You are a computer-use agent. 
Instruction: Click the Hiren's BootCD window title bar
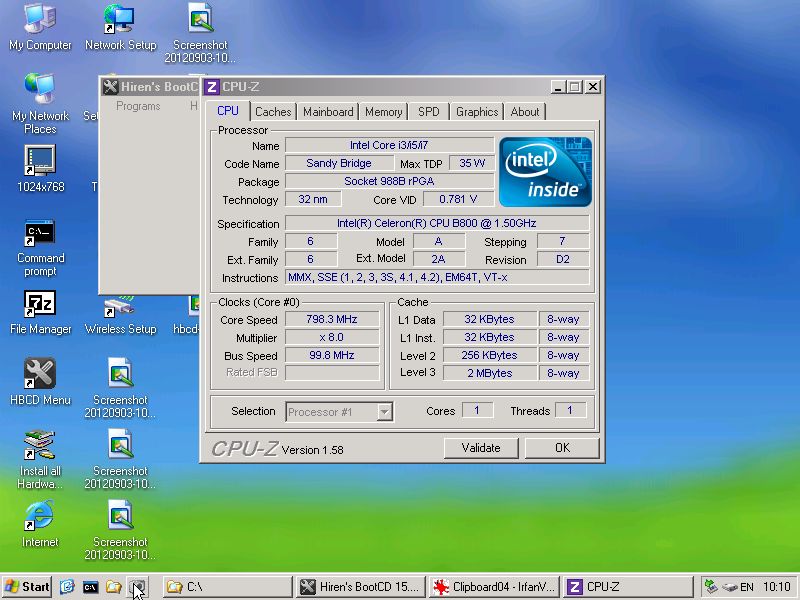pos(150,87)
